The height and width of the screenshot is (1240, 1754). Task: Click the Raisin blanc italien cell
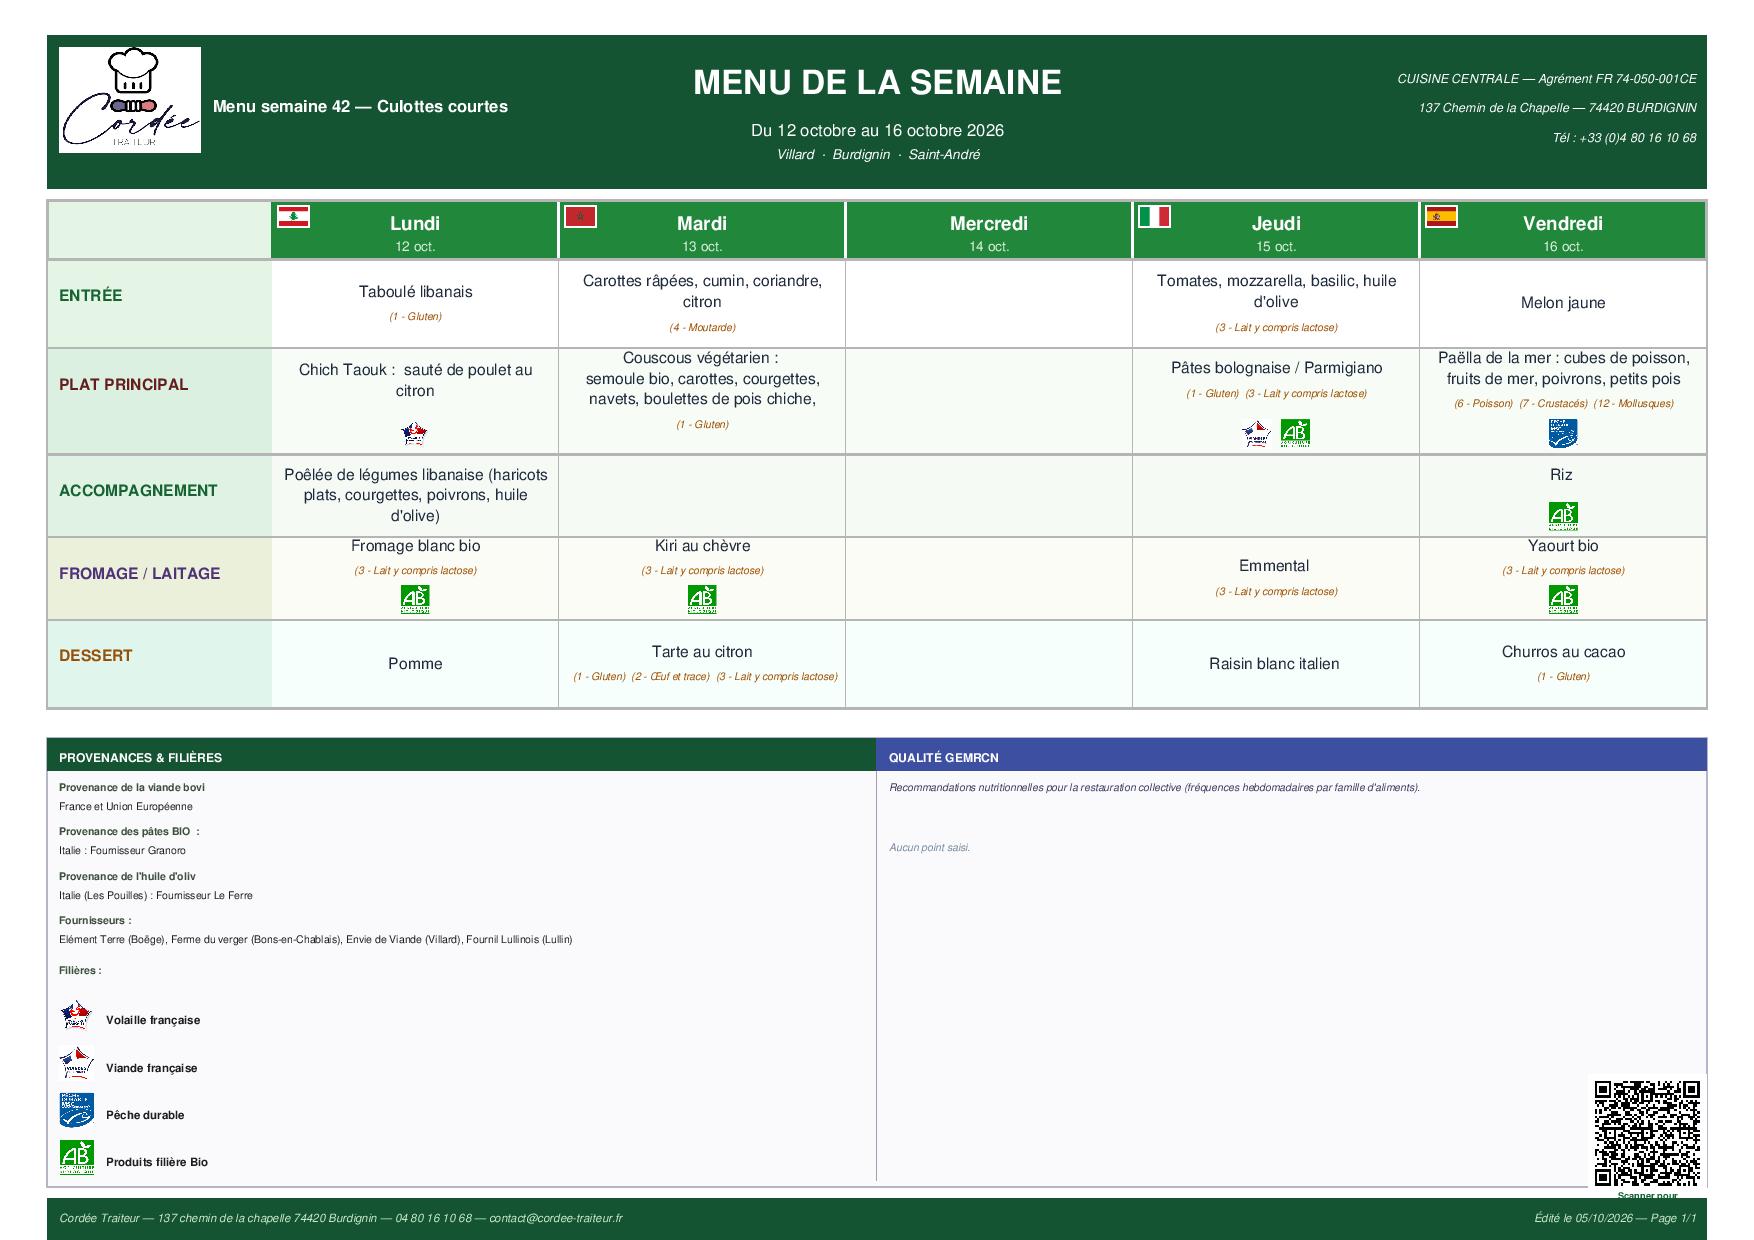[1275, 663]
